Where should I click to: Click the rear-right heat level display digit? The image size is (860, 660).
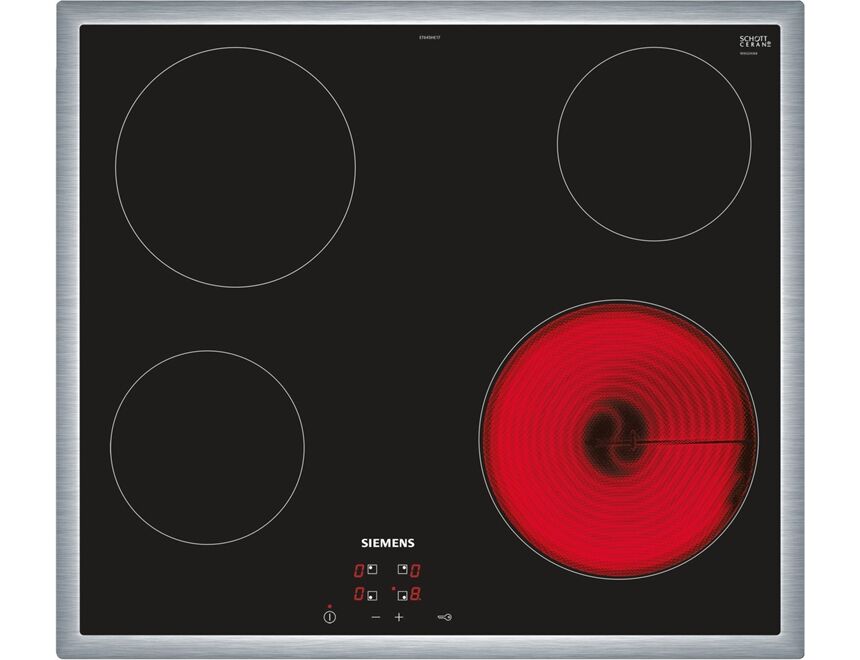[x=415, y=570]
